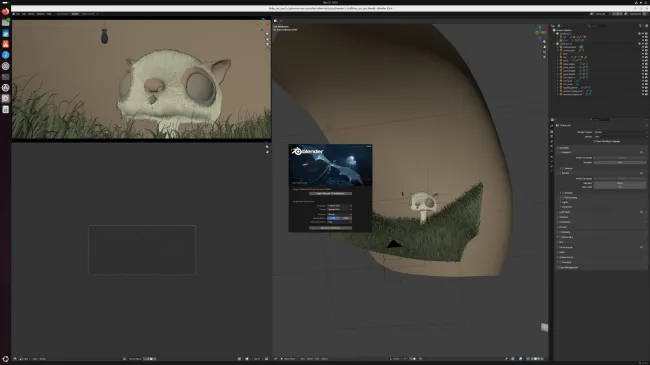Open Viewport sampling presets icon
The image size is (650, 365).
click(641, 152)
